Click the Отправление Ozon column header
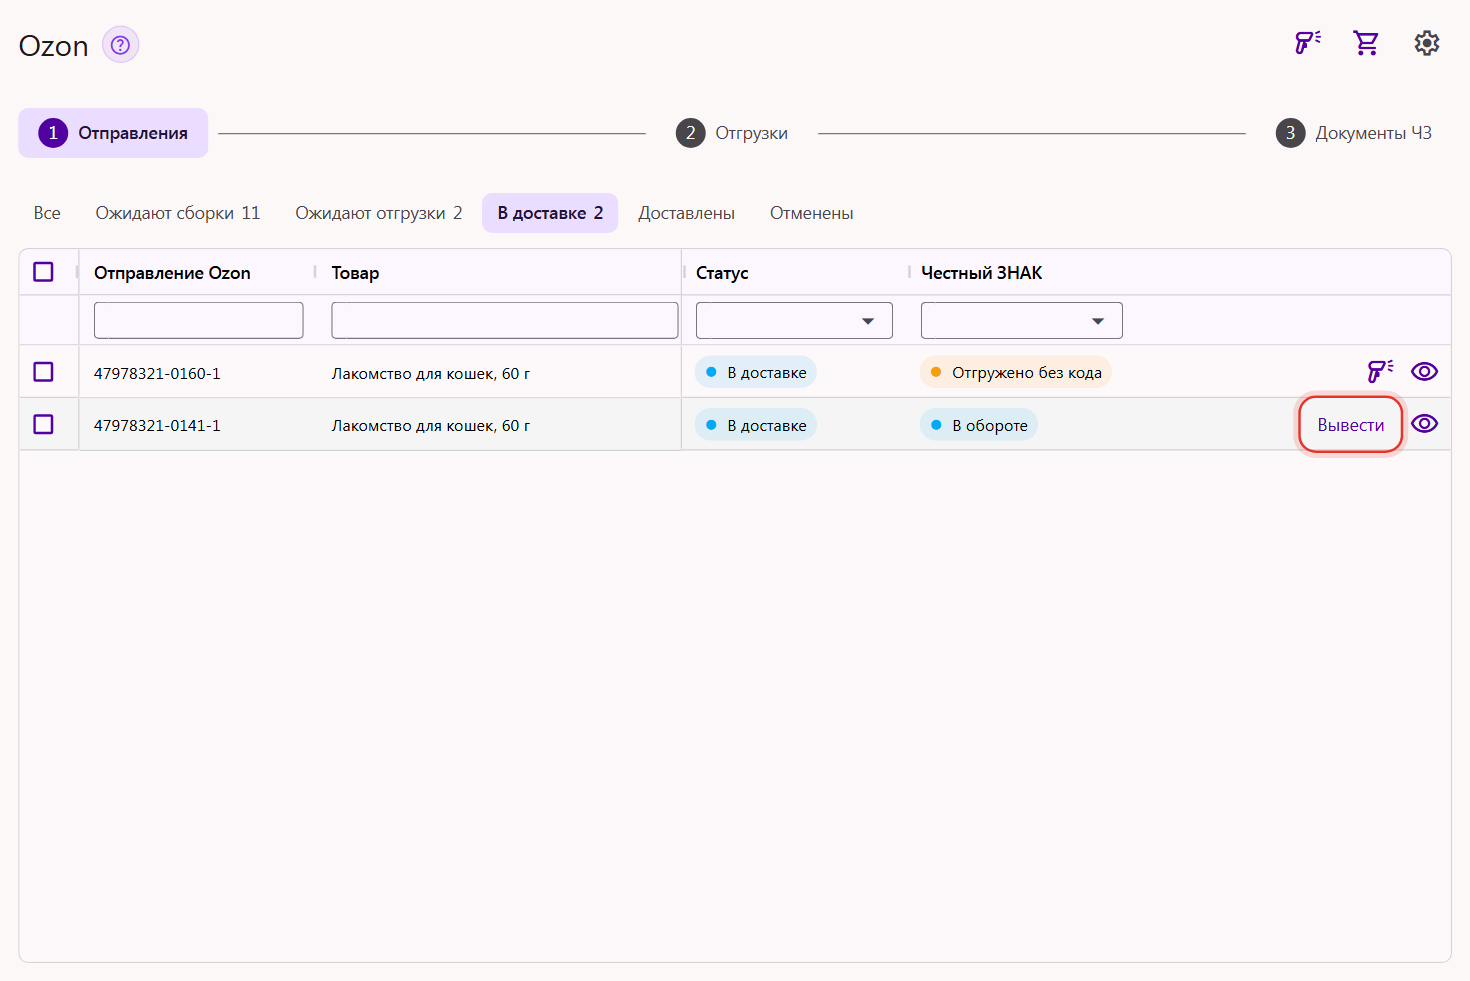 [x=172, y=273]
